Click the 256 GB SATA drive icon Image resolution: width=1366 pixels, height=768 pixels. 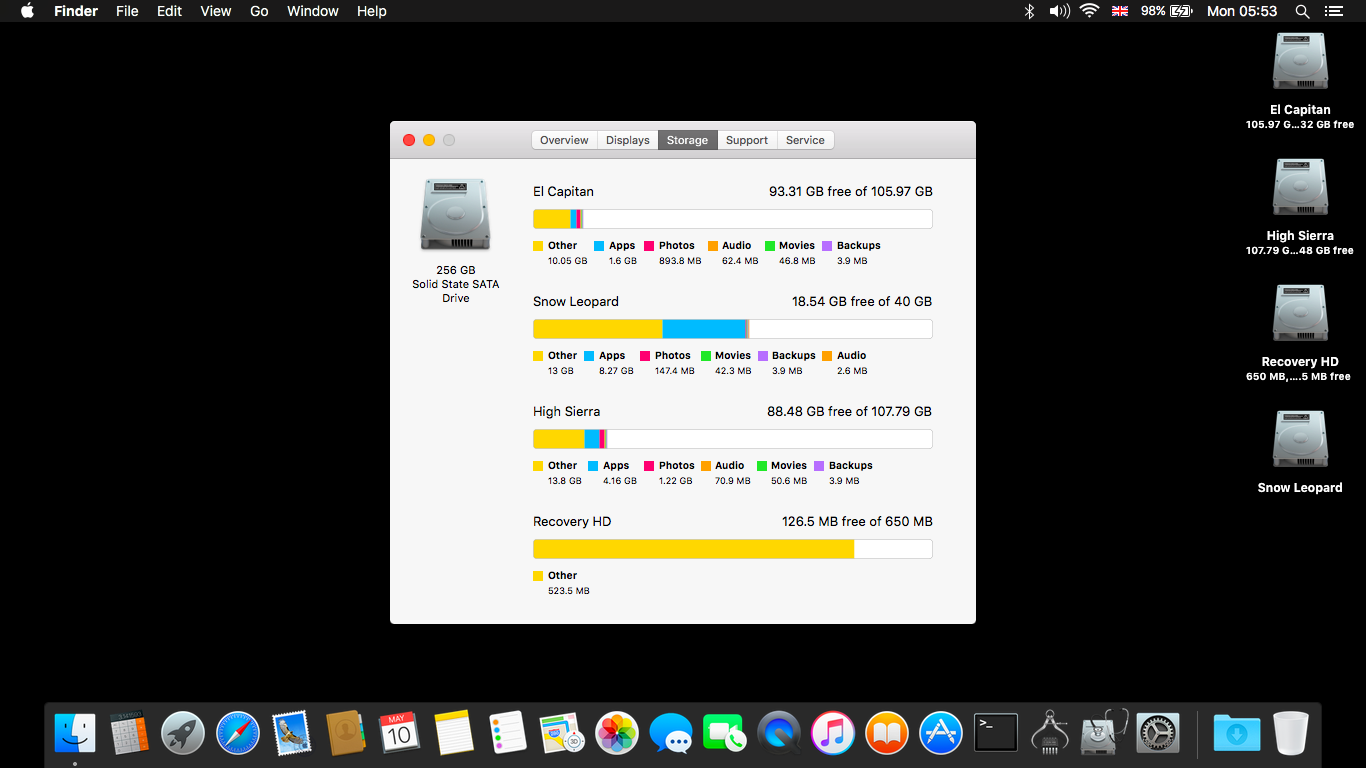tap(455, 214)
